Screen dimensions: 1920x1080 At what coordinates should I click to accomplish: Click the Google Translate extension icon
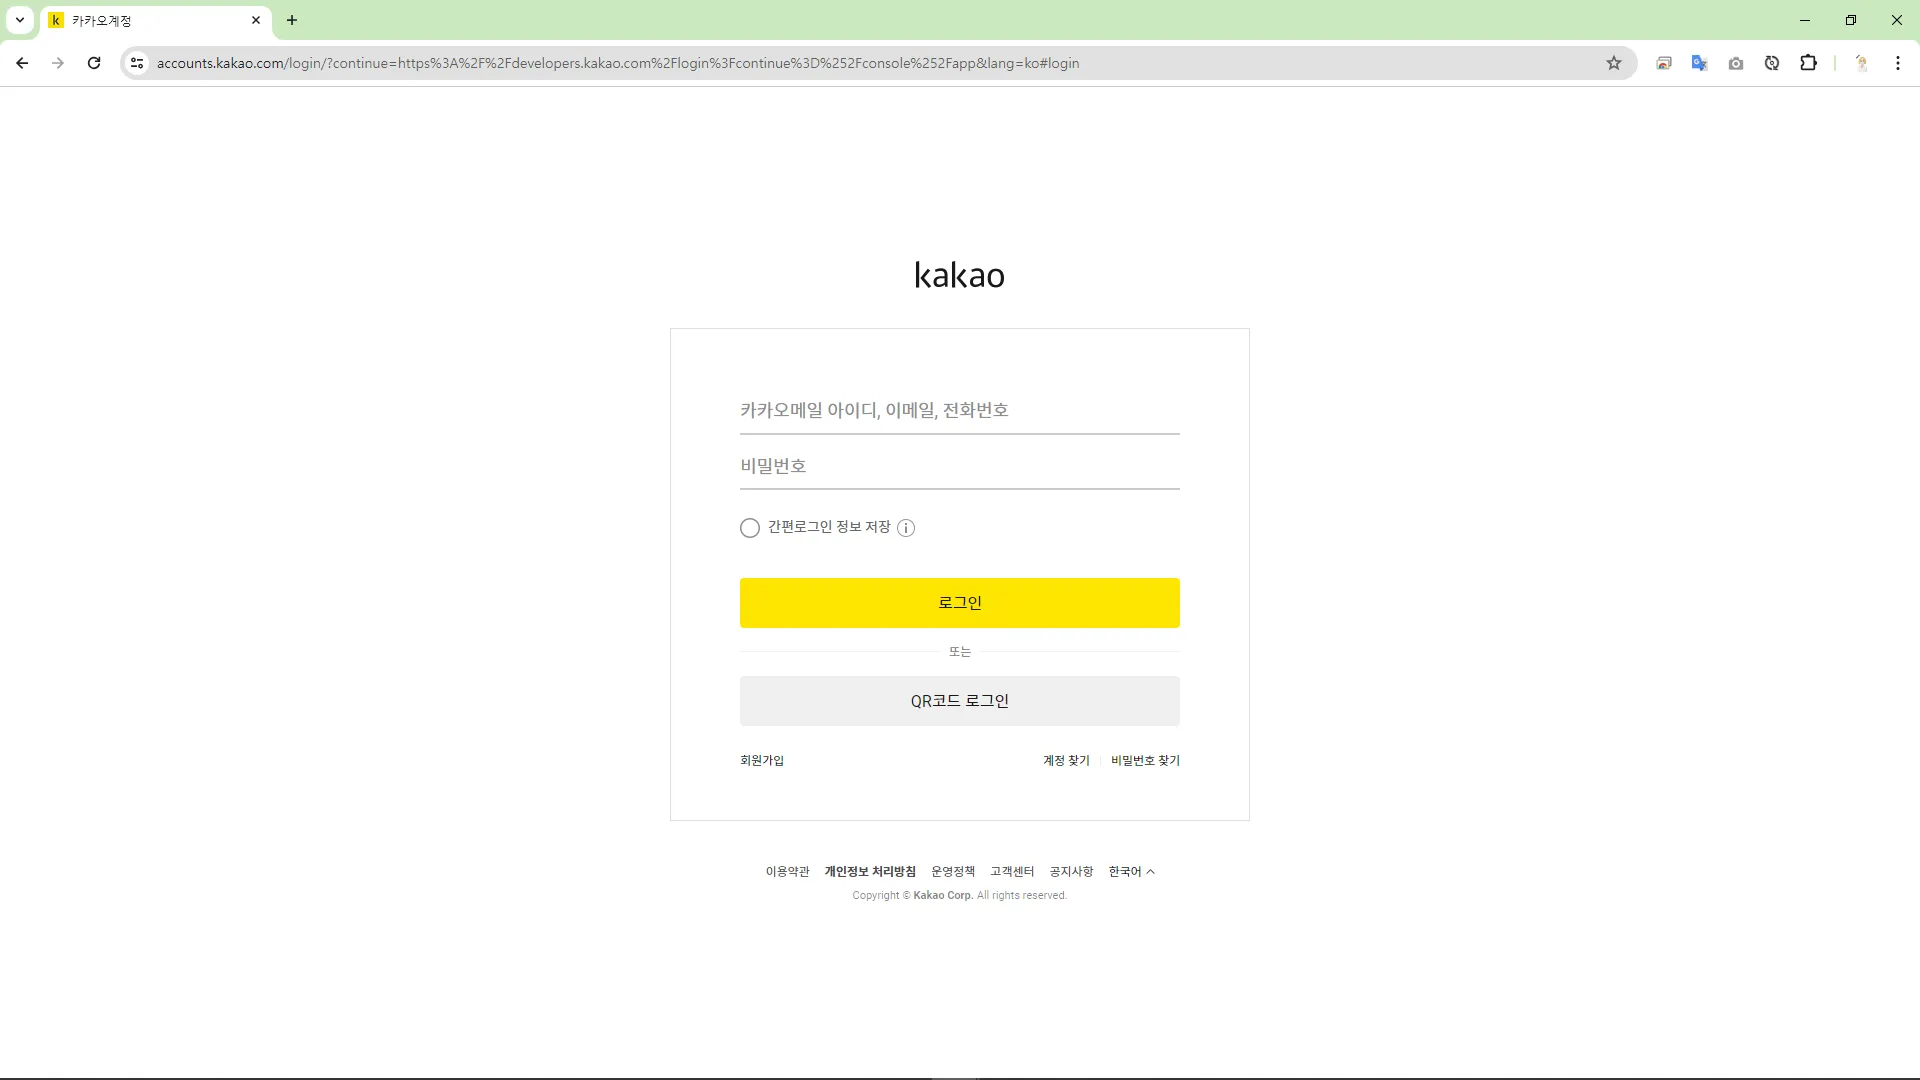pyautogui.click(x=1699, y=63)
